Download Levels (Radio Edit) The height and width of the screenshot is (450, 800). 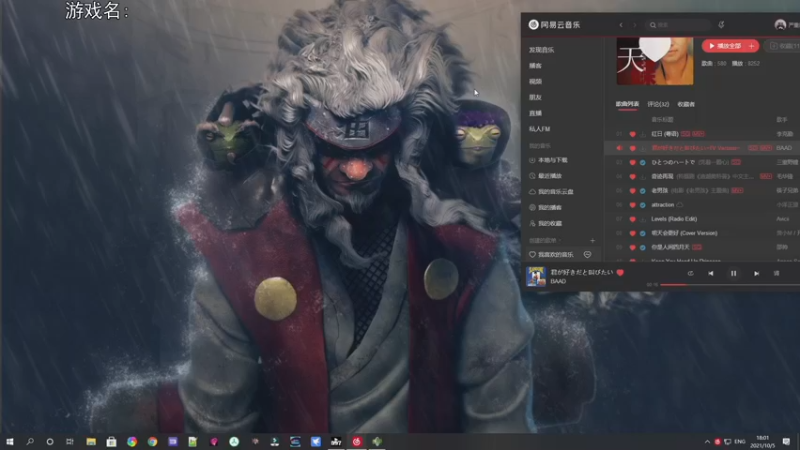pyautogui.click(x=643, y=219)
